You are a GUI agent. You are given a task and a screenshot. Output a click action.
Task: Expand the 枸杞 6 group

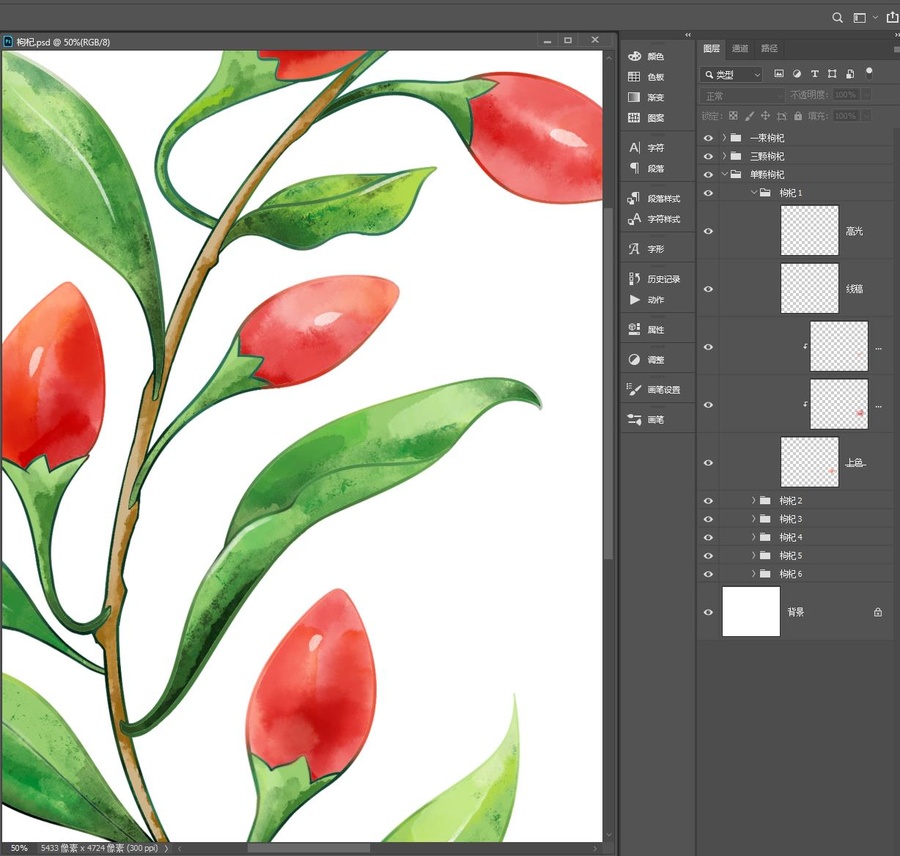pos(754,574)
